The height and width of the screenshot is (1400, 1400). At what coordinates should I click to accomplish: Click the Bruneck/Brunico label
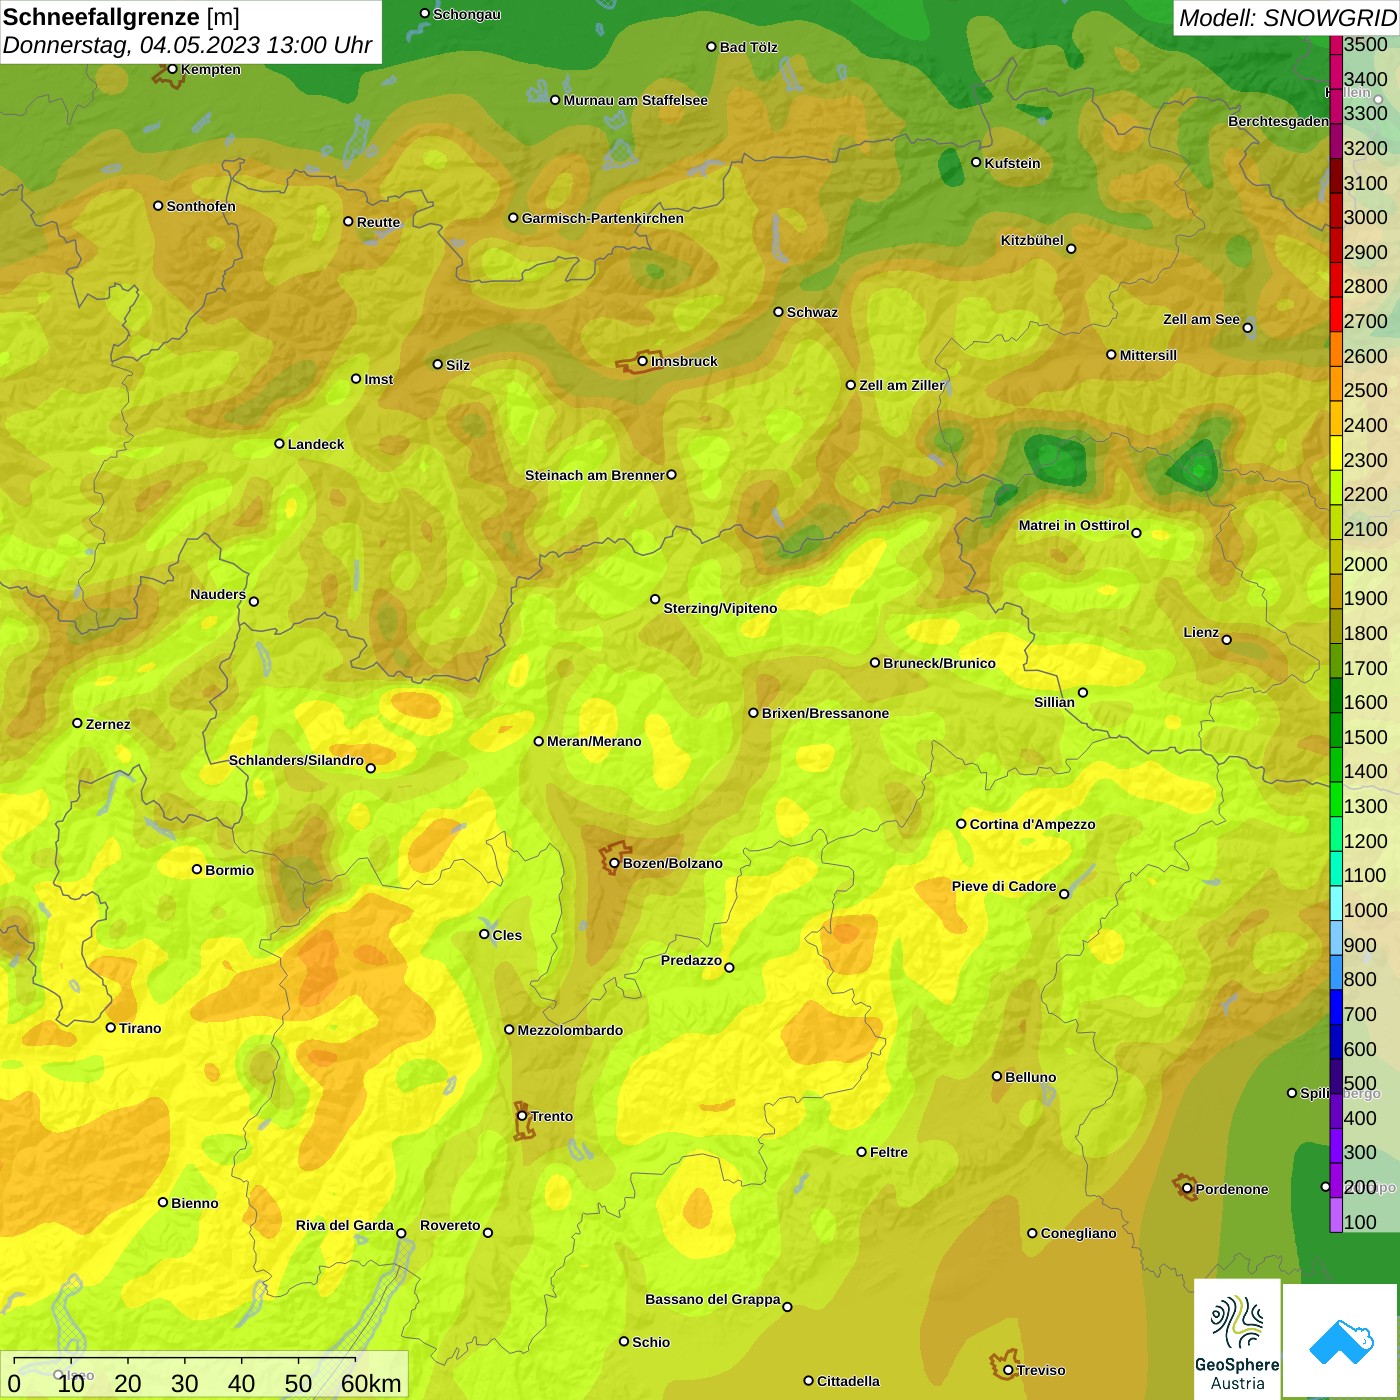[x=939, y=663]
